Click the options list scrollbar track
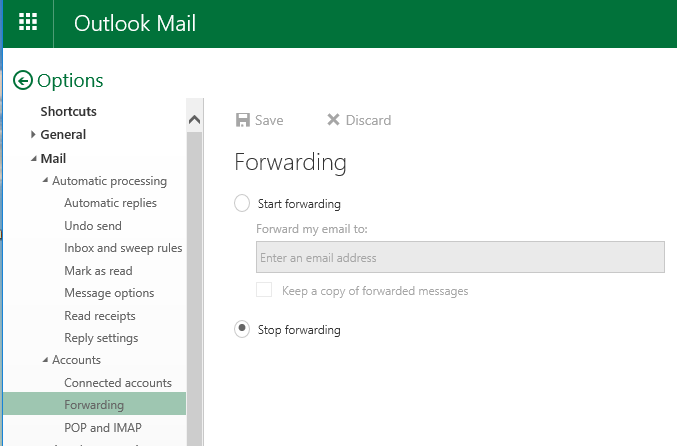The image size is (677, 446). 194,287
